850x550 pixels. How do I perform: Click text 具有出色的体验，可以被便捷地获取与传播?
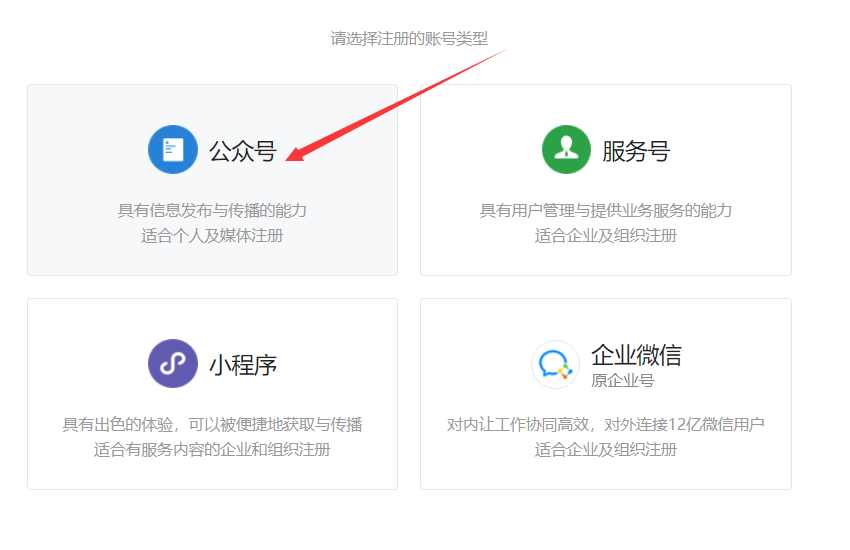coord(212,424)
